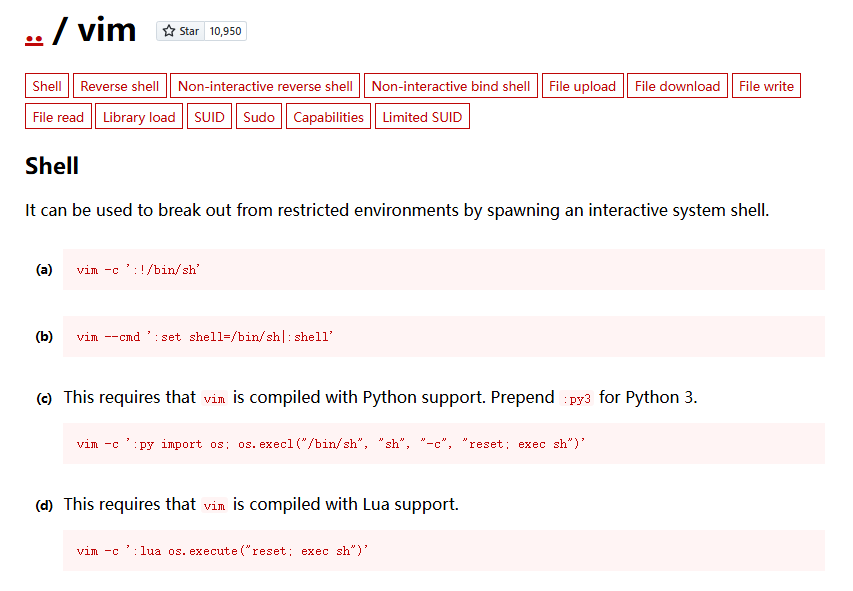Select the File write tag
The height and width of the screenshot is (591, 853).
(x=766, y=86)
